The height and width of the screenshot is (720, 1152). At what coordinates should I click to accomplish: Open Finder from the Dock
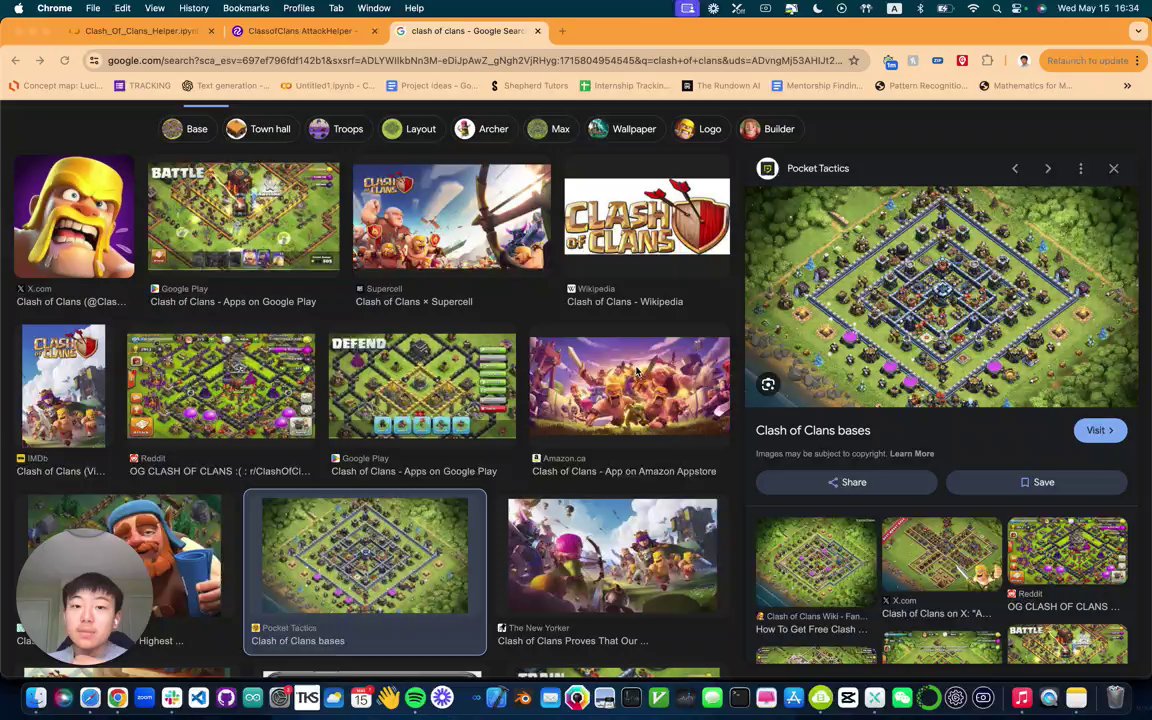tap(36, 697)
